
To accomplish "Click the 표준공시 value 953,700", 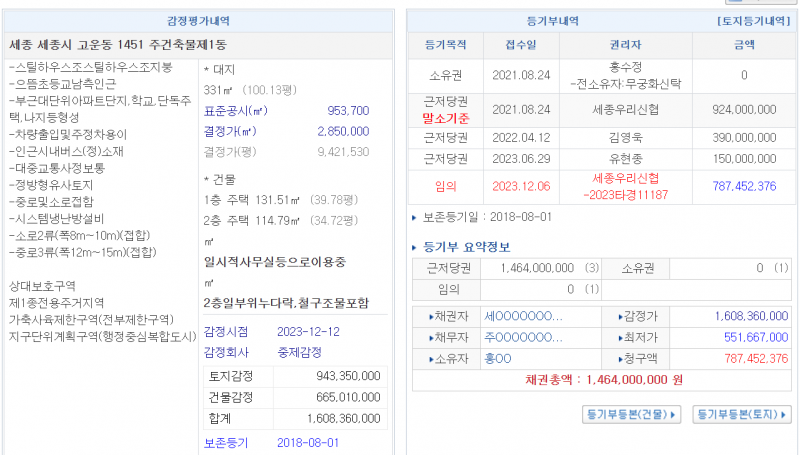I will point(348,111).
